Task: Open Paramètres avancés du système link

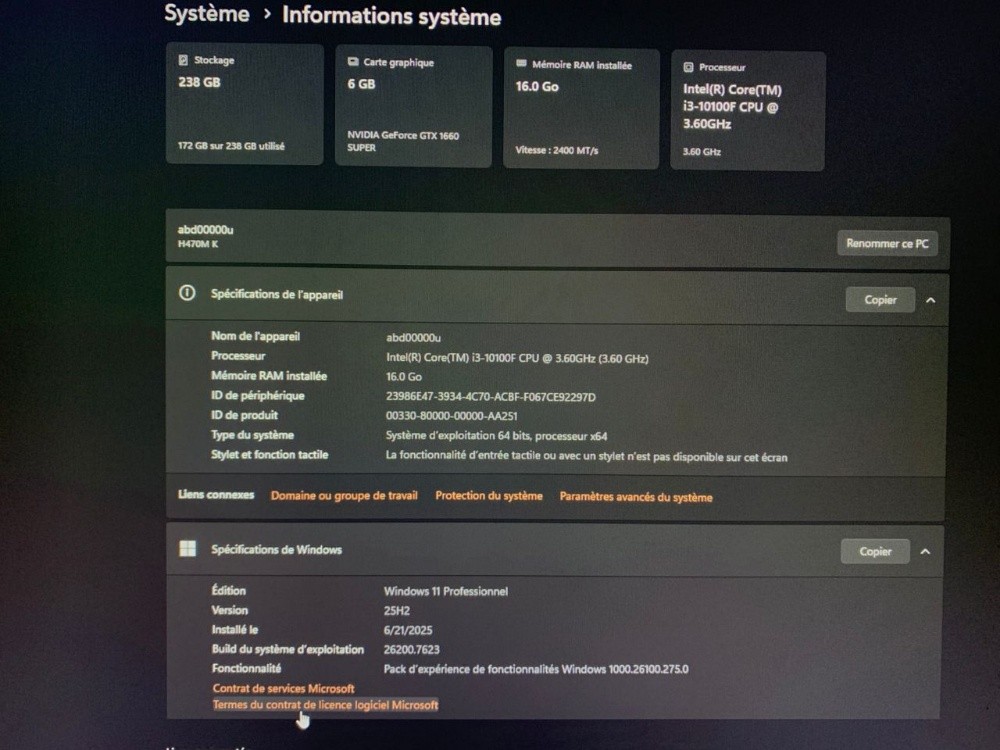Action: pos(636,497)
